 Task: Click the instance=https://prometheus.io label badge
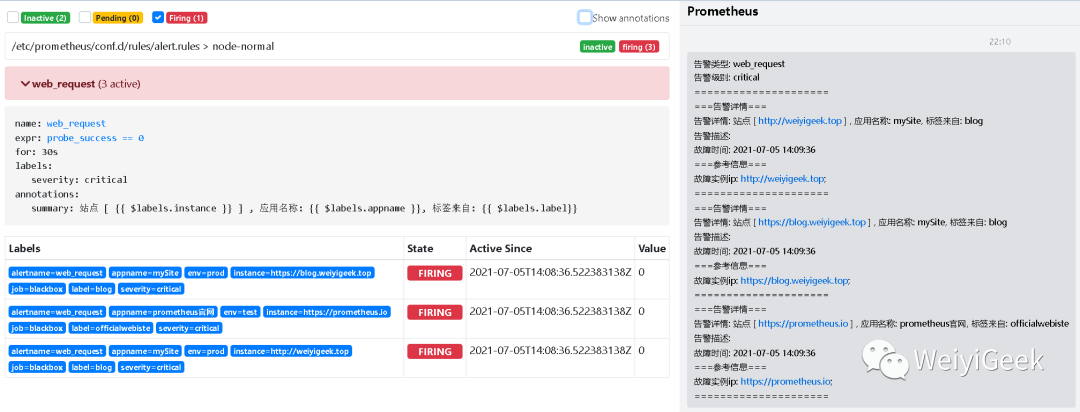click(x=326, y=312)
